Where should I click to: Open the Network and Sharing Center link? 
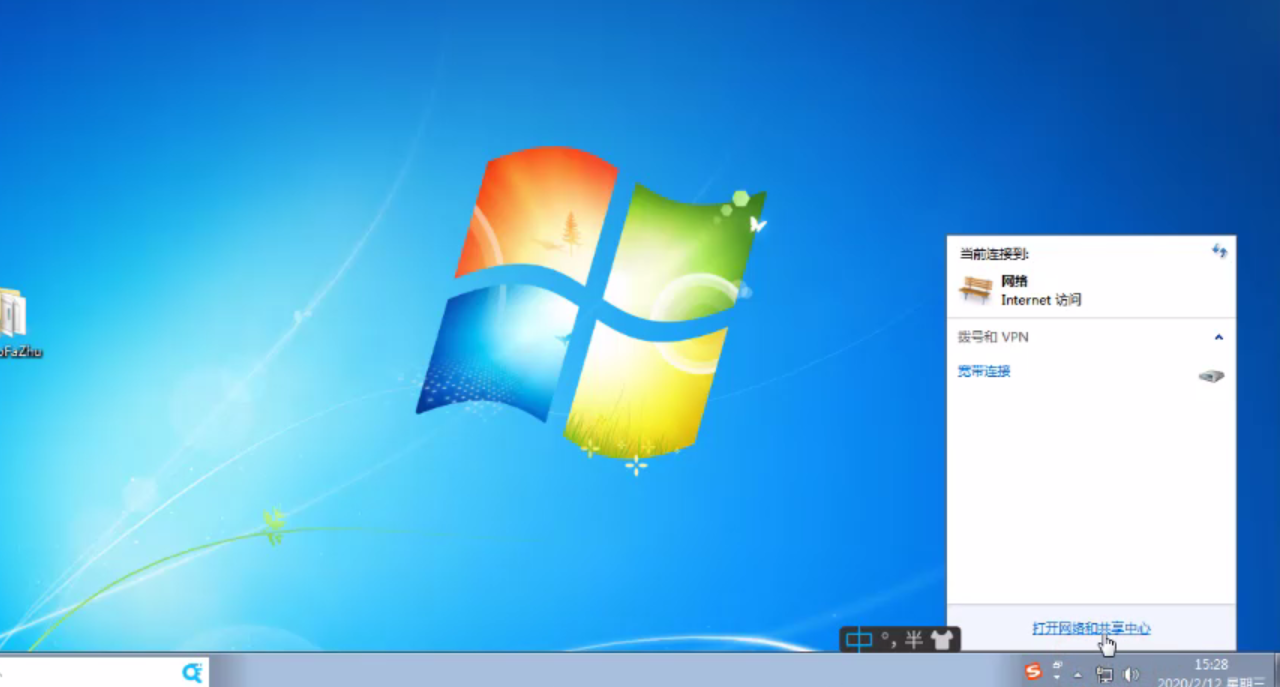tap(1091, 629)
